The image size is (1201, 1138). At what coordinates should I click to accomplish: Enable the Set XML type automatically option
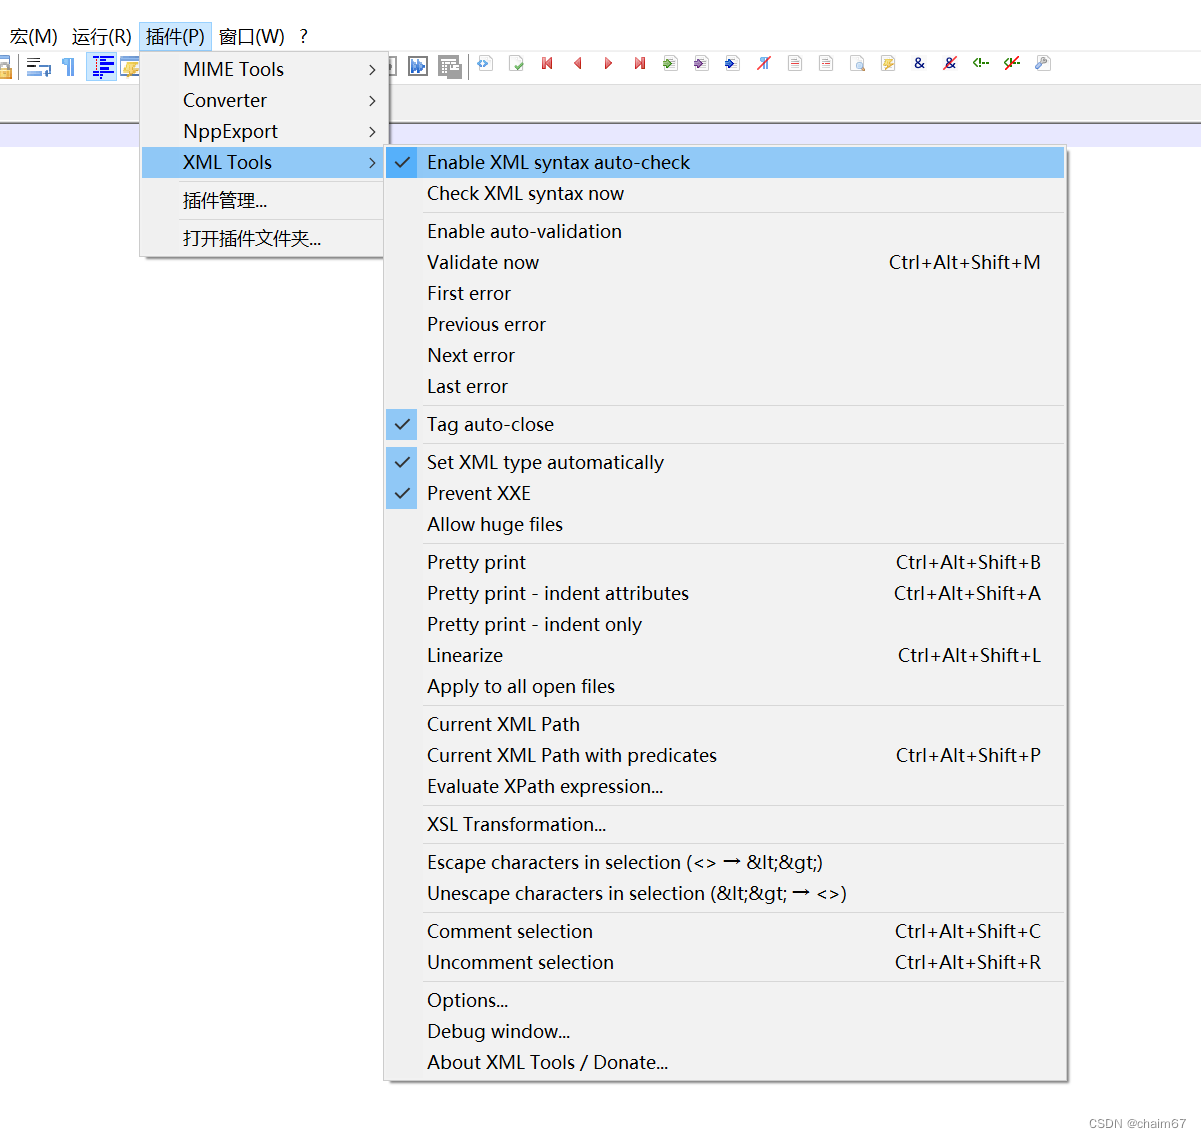click(x=545, y=462)
